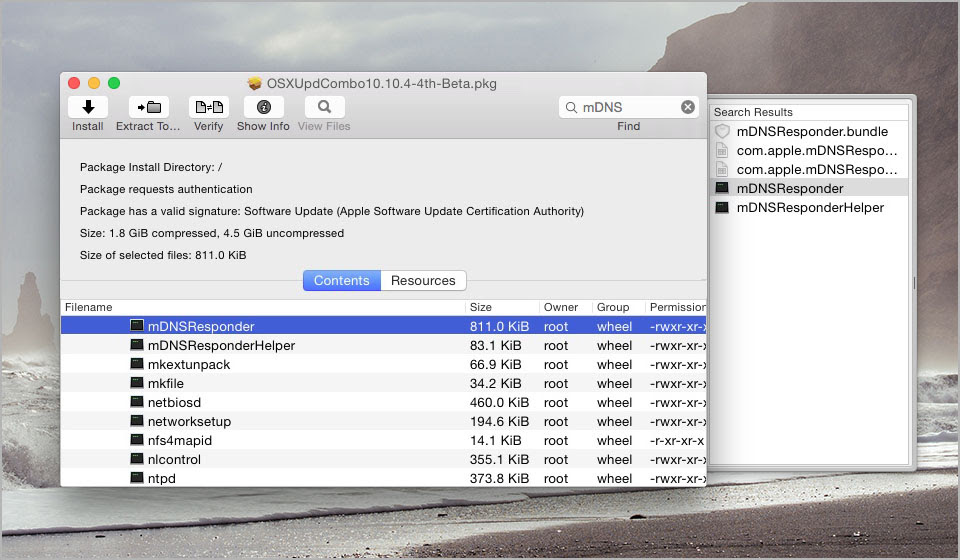Click the 83.1 KiB size cell

(x=495, y=345)
